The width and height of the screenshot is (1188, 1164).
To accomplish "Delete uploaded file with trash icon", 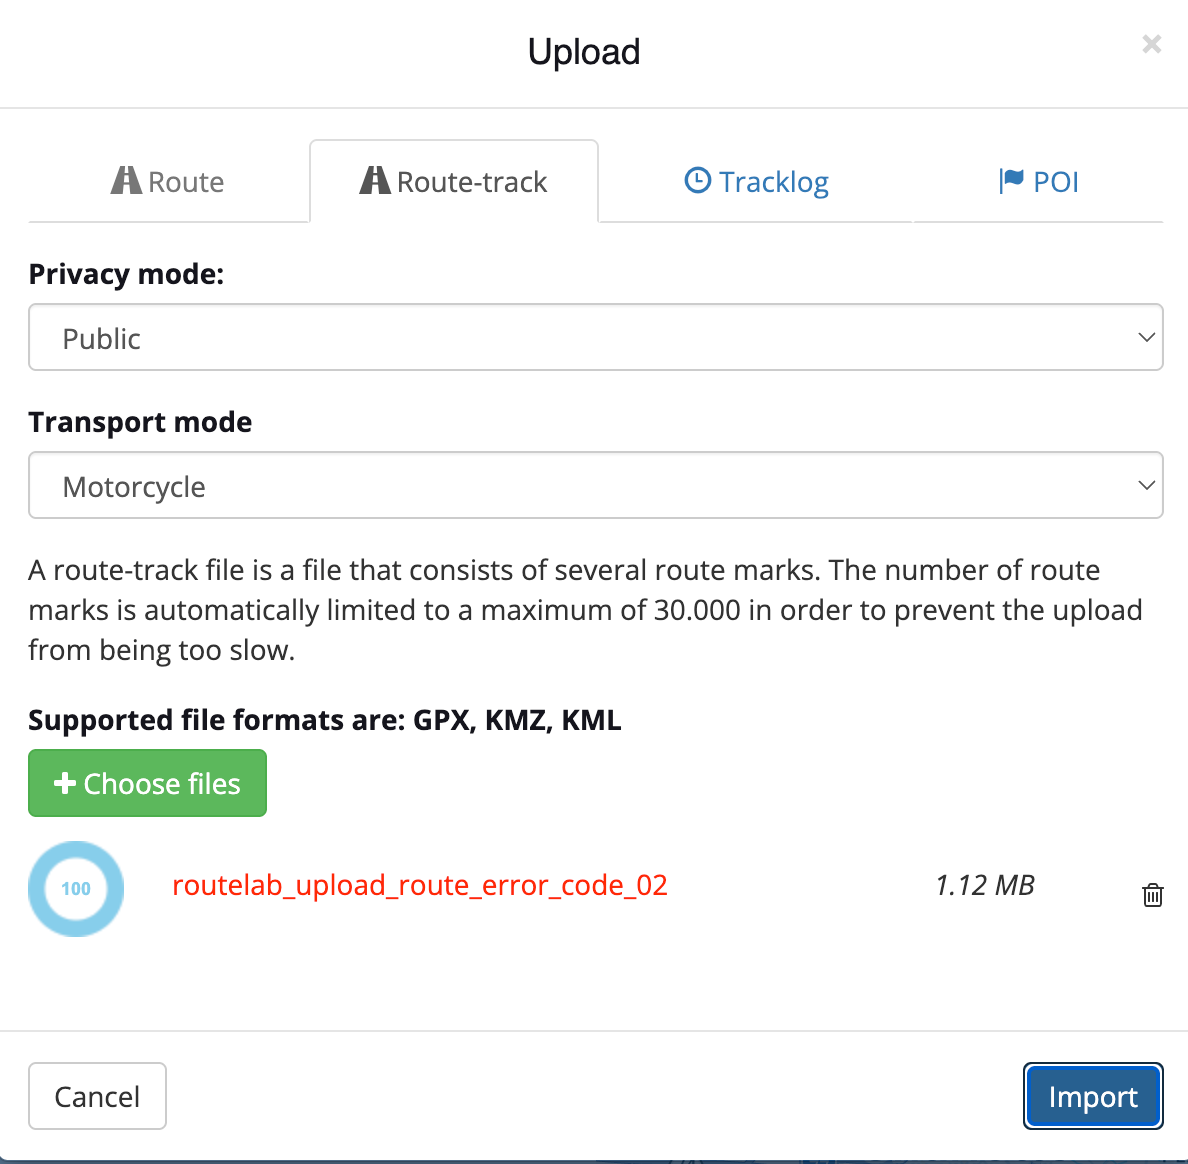I will [1153, 895].
